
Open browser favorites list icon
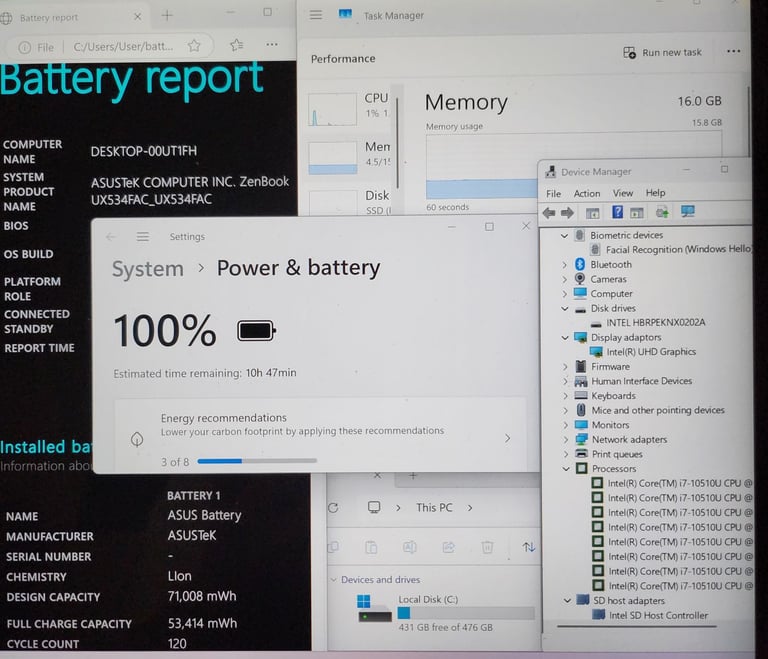click(237, 45)
